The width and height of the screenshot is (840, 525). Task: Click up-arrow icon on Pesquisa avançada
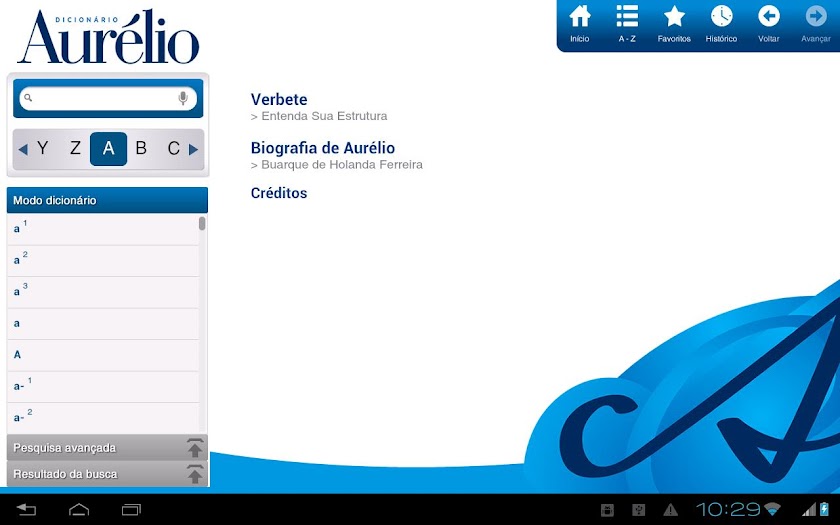click(x=195, y=447)
